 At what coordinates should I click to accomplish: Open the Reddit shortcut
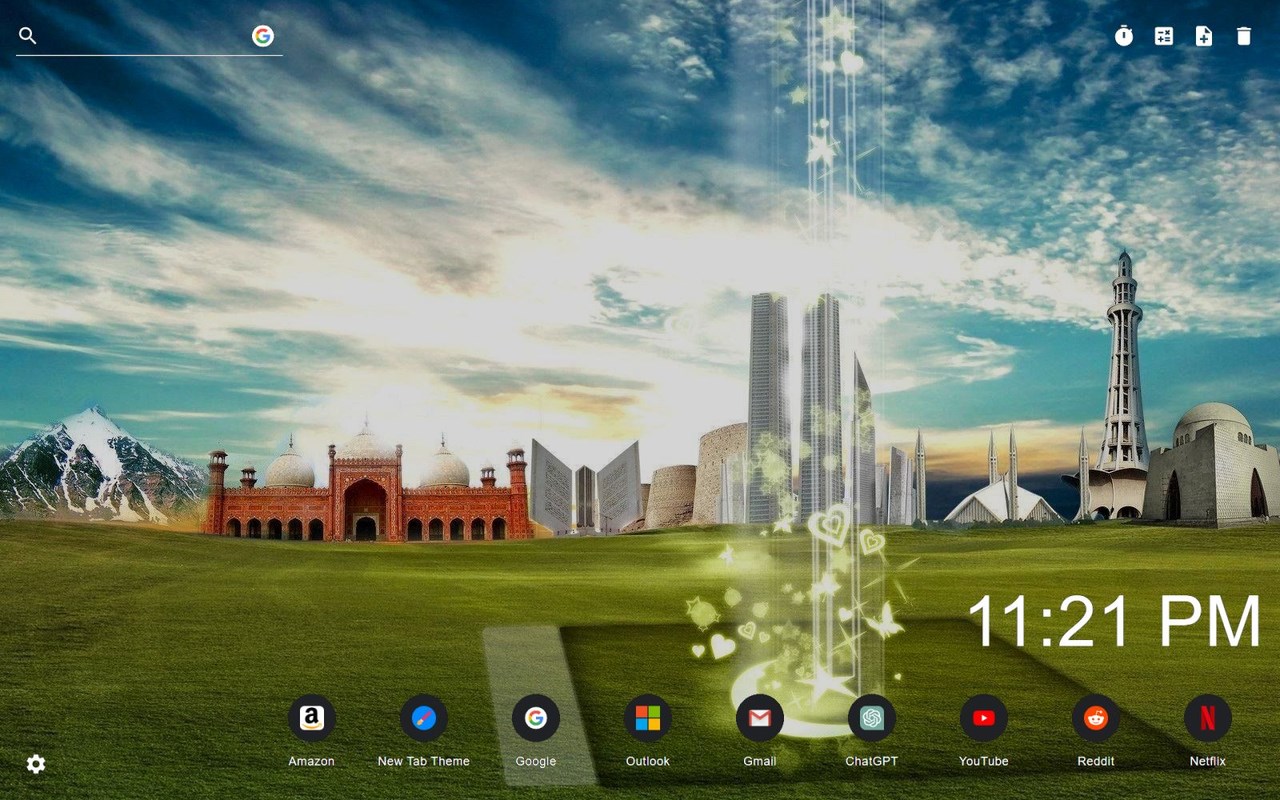[x=1095, y=717]
